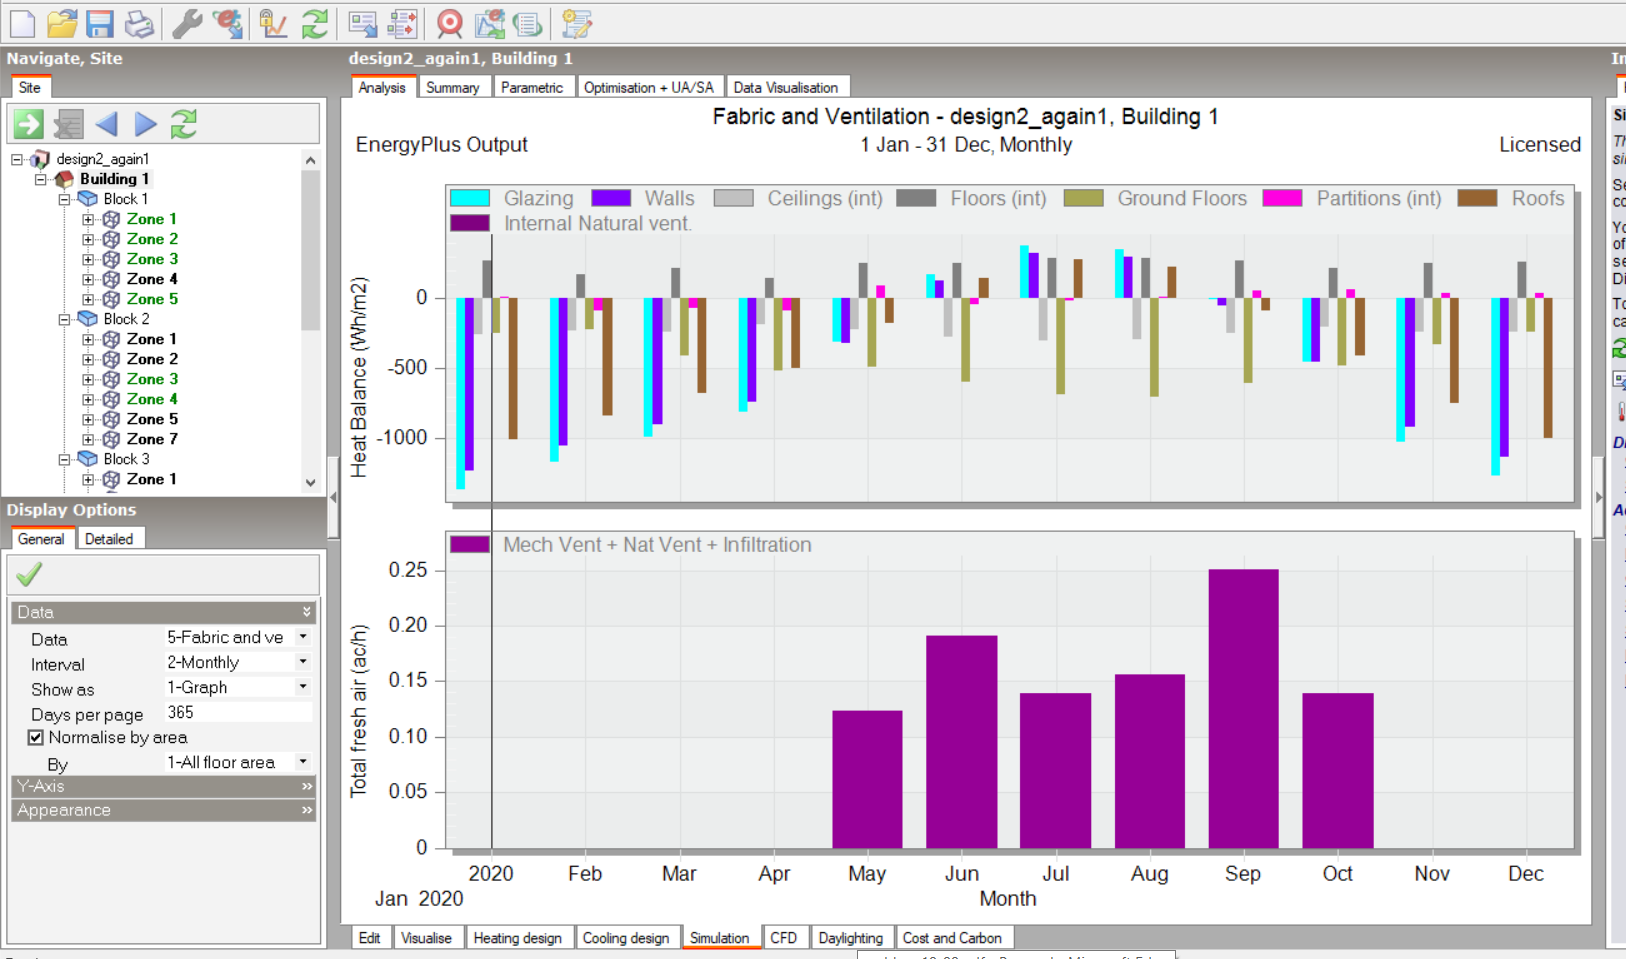This screenshot has width=1626, height=959.
Task: Expand Zone 7 under Block 2
Action: (88, 439)
